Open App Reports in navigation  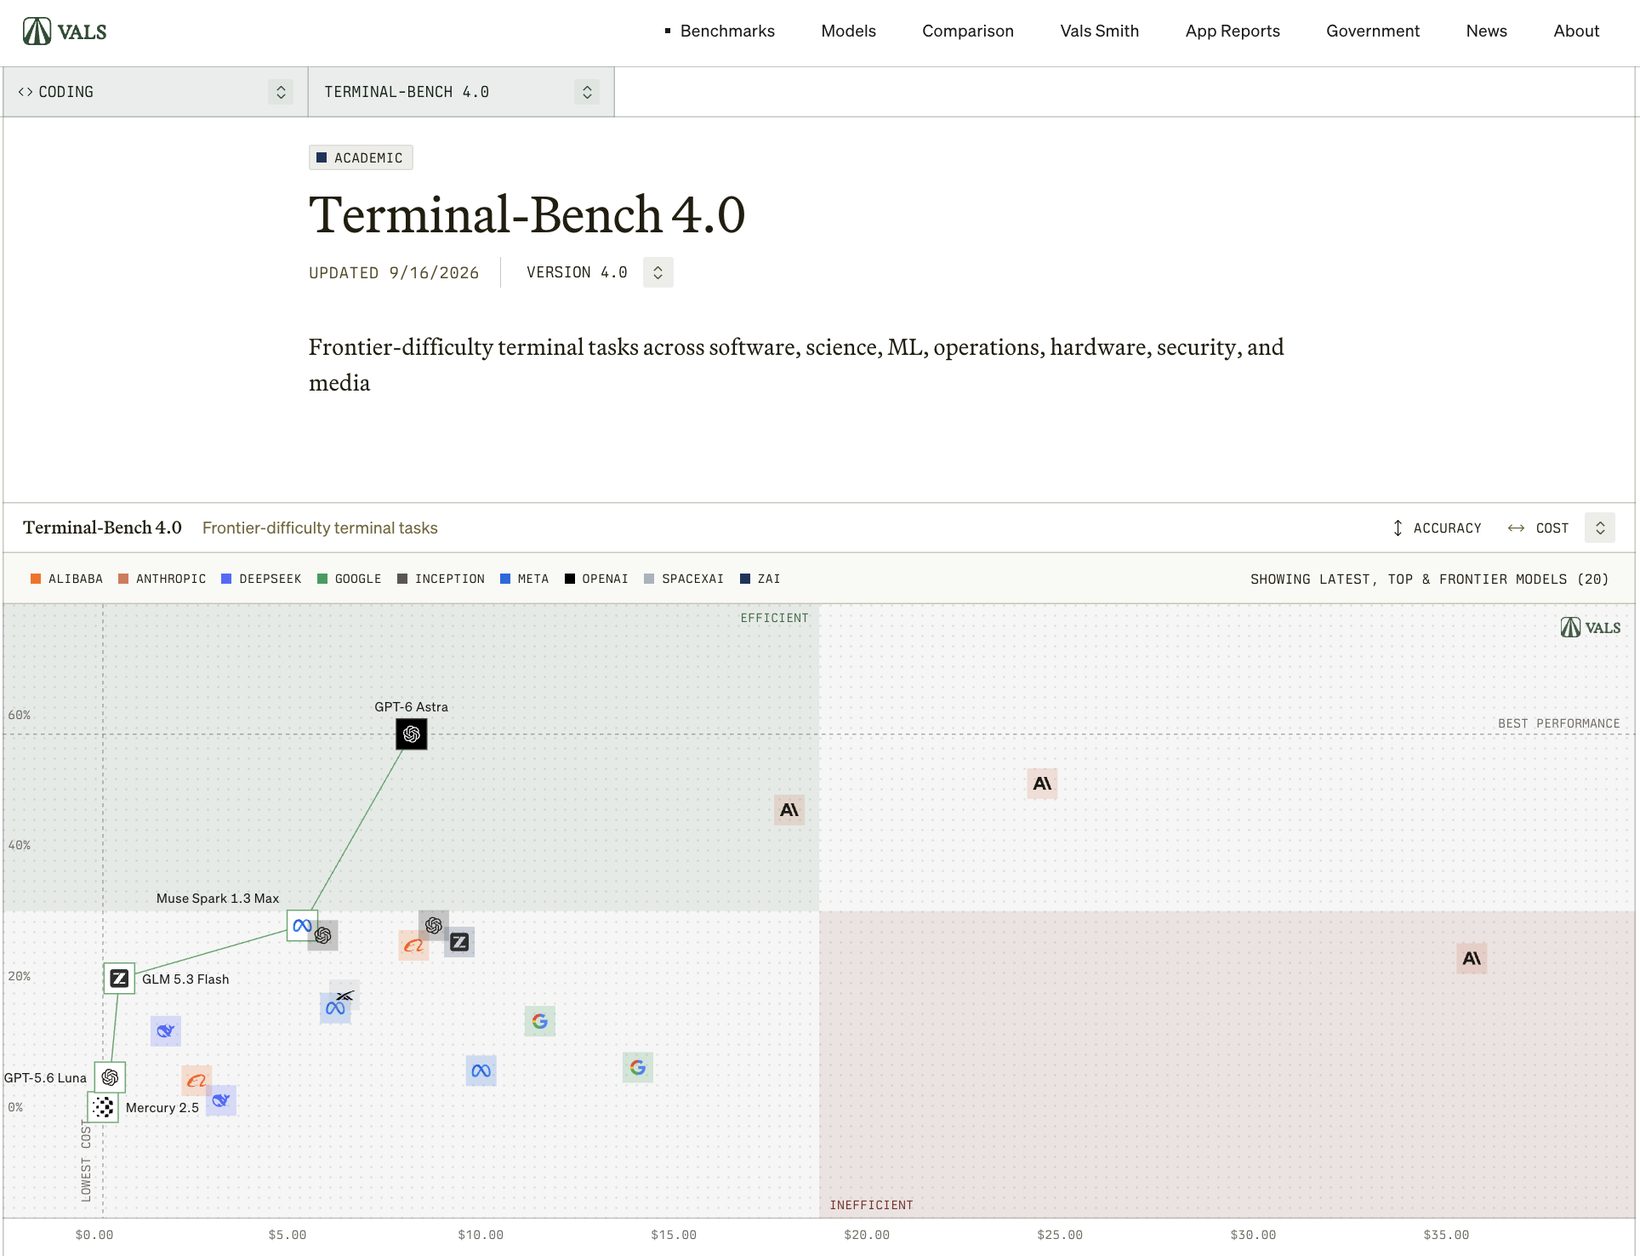point(1232,31)
